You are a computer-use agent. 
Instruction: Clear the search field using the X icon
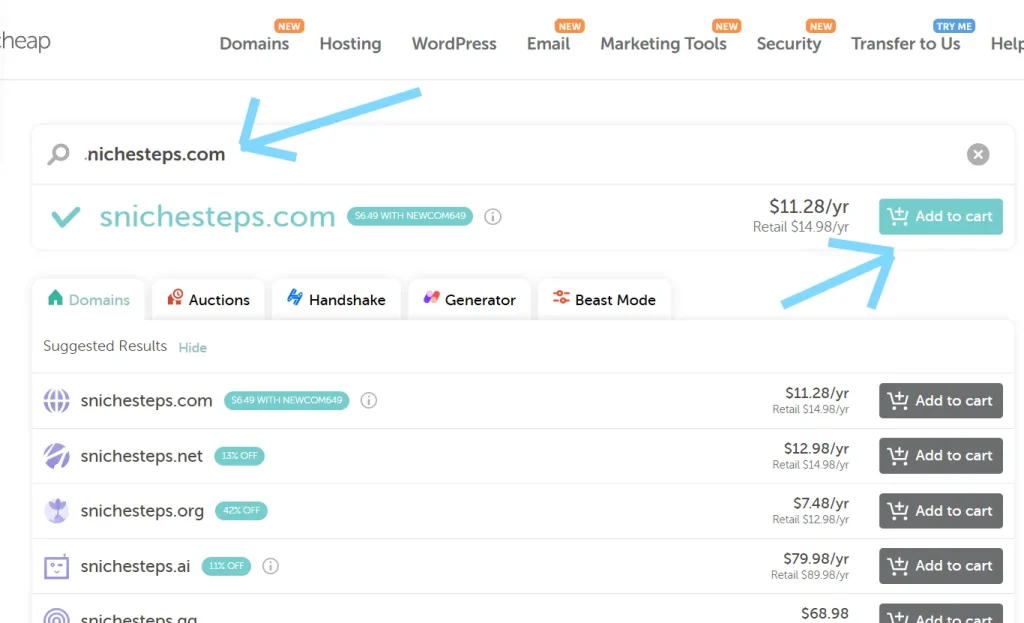[x=977, y=154]
